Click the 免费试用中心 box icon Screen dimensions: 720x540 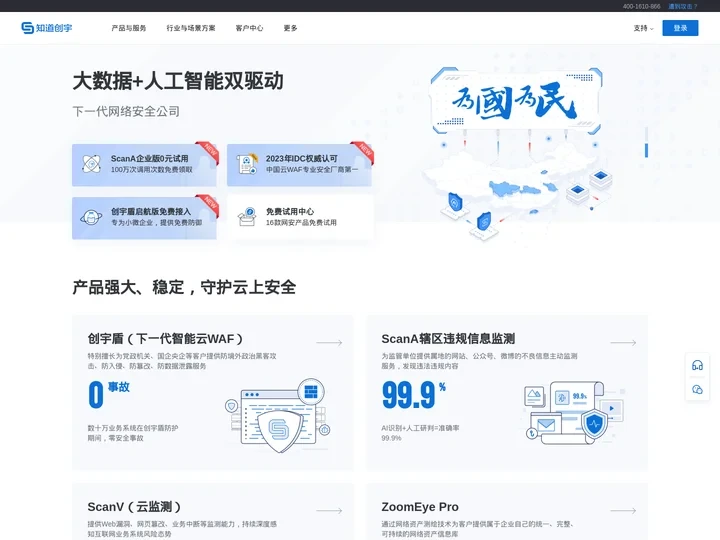tap(247, 217)
